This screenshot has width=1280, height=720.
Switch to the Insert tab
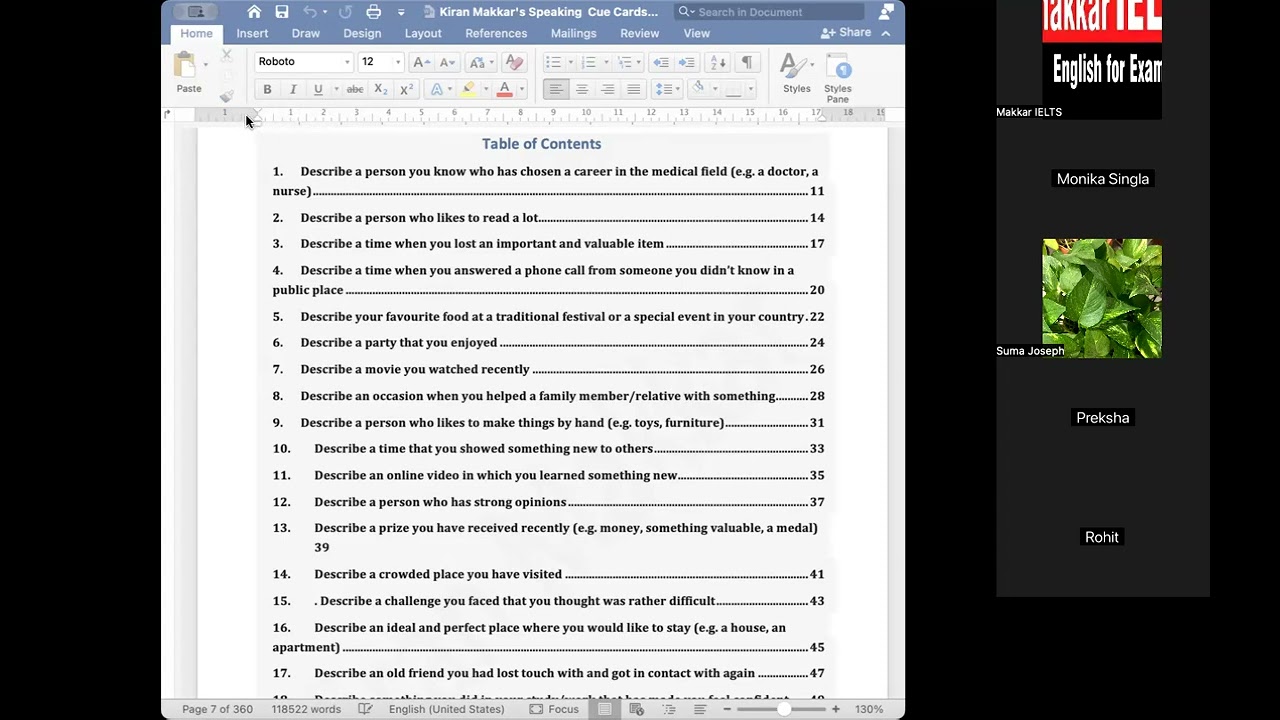click(252, 33)
